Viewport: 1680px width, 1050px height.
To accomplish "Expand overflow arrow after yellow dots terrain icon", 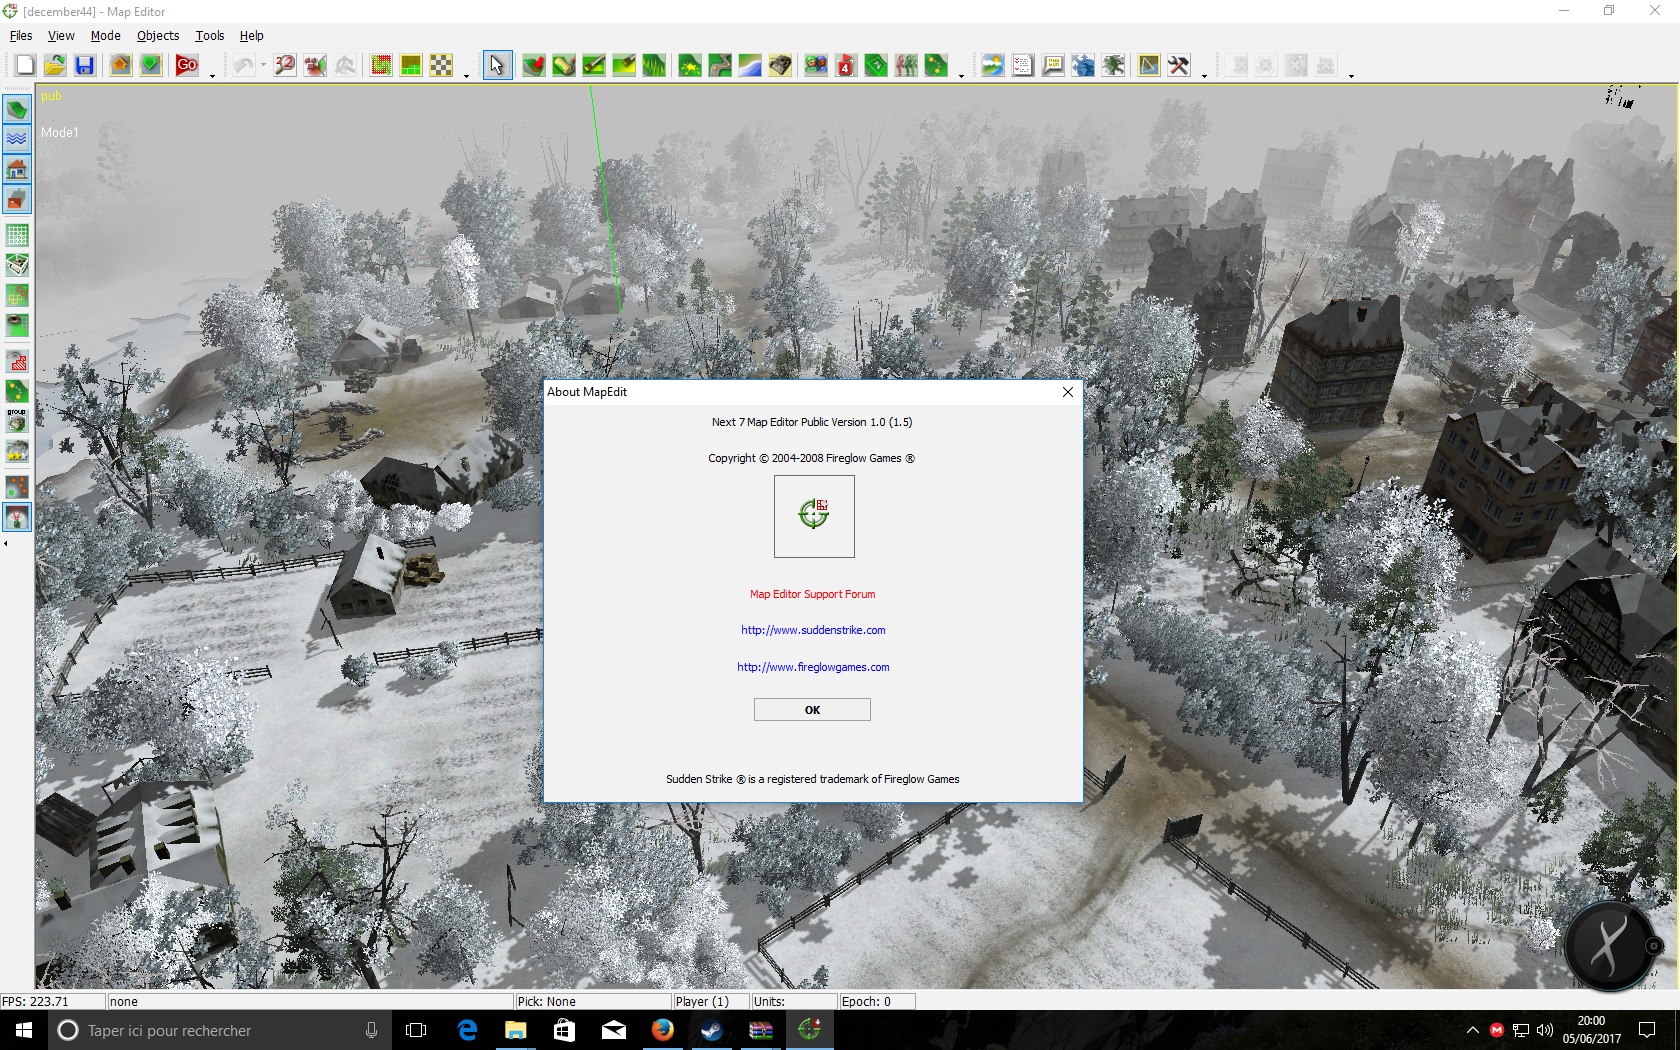I will (961, 74).
